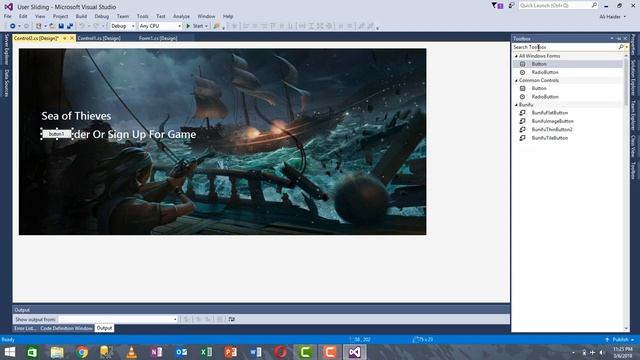Screen dimensions: 640x360
Task: Collapse the All Windows Forms group
Action: (x=516, y=56)
